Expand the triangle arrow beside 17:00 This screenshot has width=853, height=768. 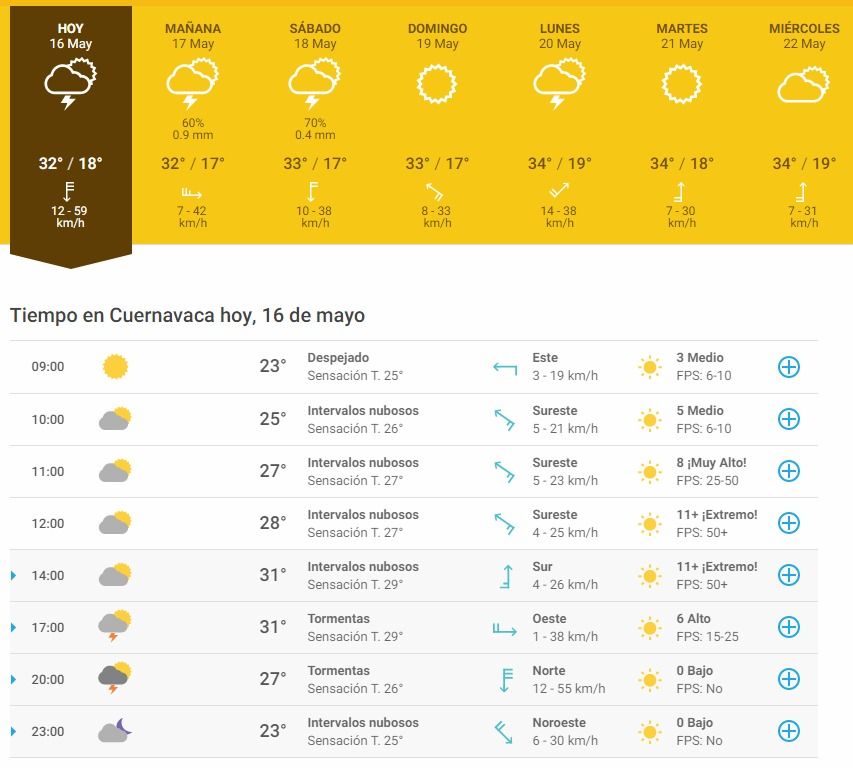point(14,628)
